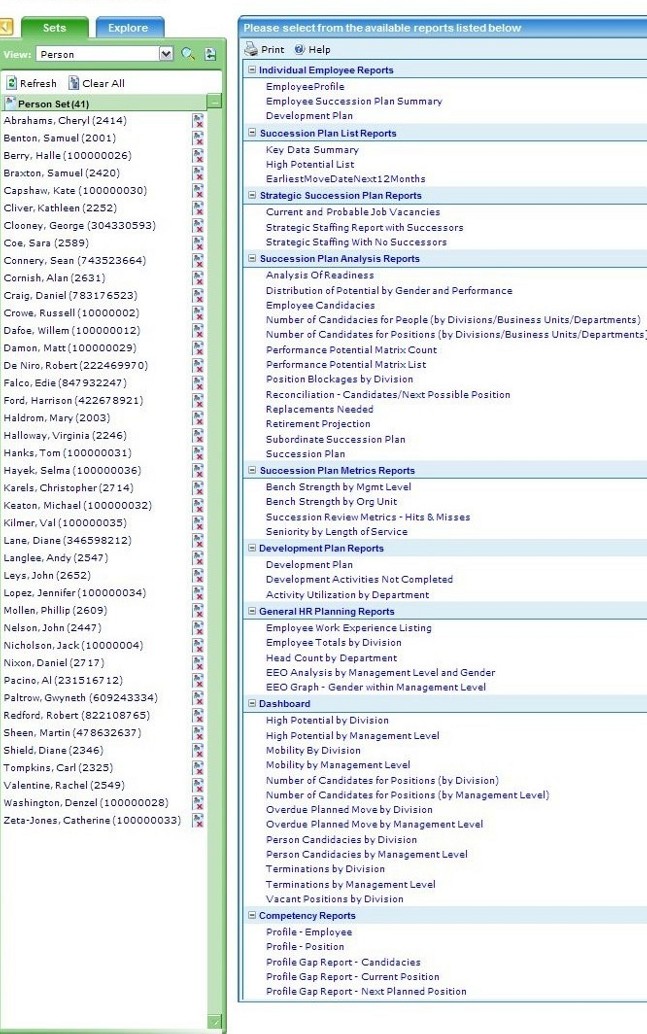Image resolution: width=647 pixels, height=1034 pixels.
Task: Switch to the Sets tab
Action: click(x=55, y=28)
